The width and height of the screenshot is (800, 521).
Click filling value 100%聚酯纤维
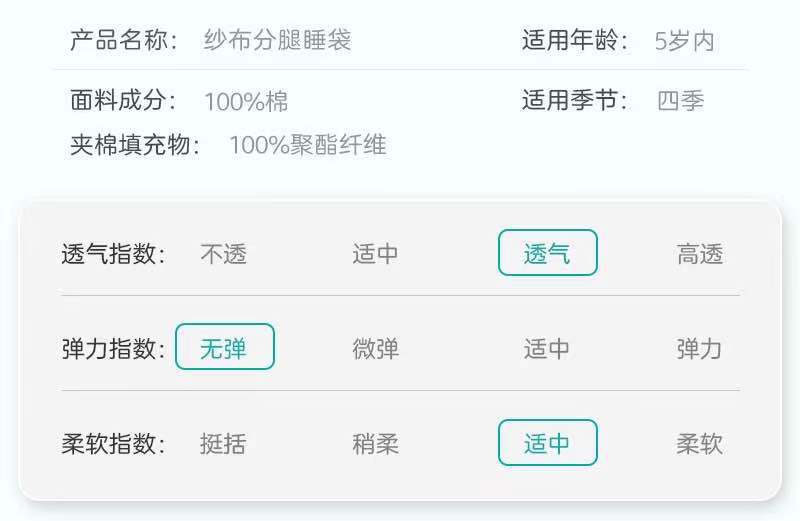tap(307, 145)
